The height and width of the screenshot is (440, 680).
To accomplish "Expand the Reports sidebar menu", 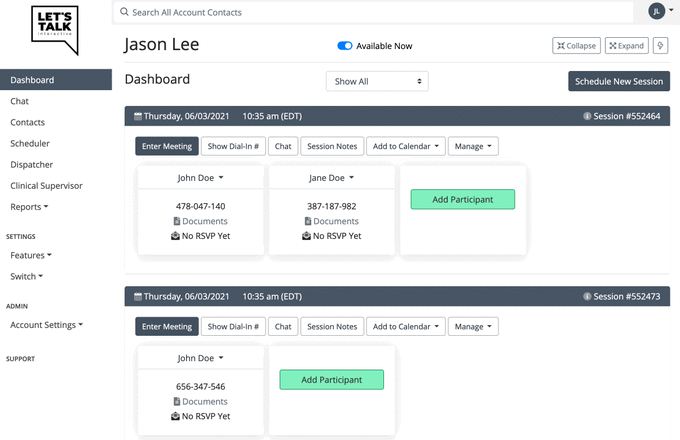I will pyautogui.click(x=29, y=207).
